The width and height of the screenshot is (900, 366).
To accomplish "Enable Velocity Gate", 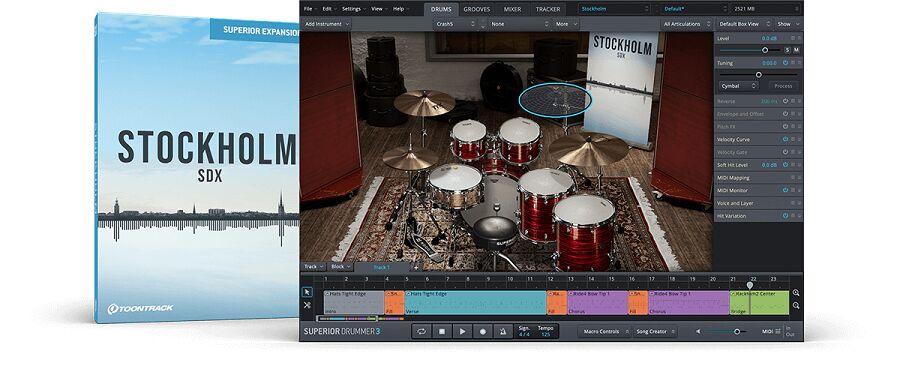I will (785, 152).
